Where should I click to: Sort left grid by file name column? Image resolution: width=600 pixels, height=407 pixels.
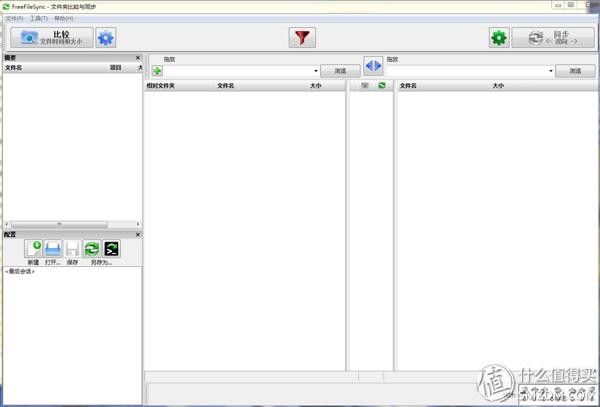point(226,86)
